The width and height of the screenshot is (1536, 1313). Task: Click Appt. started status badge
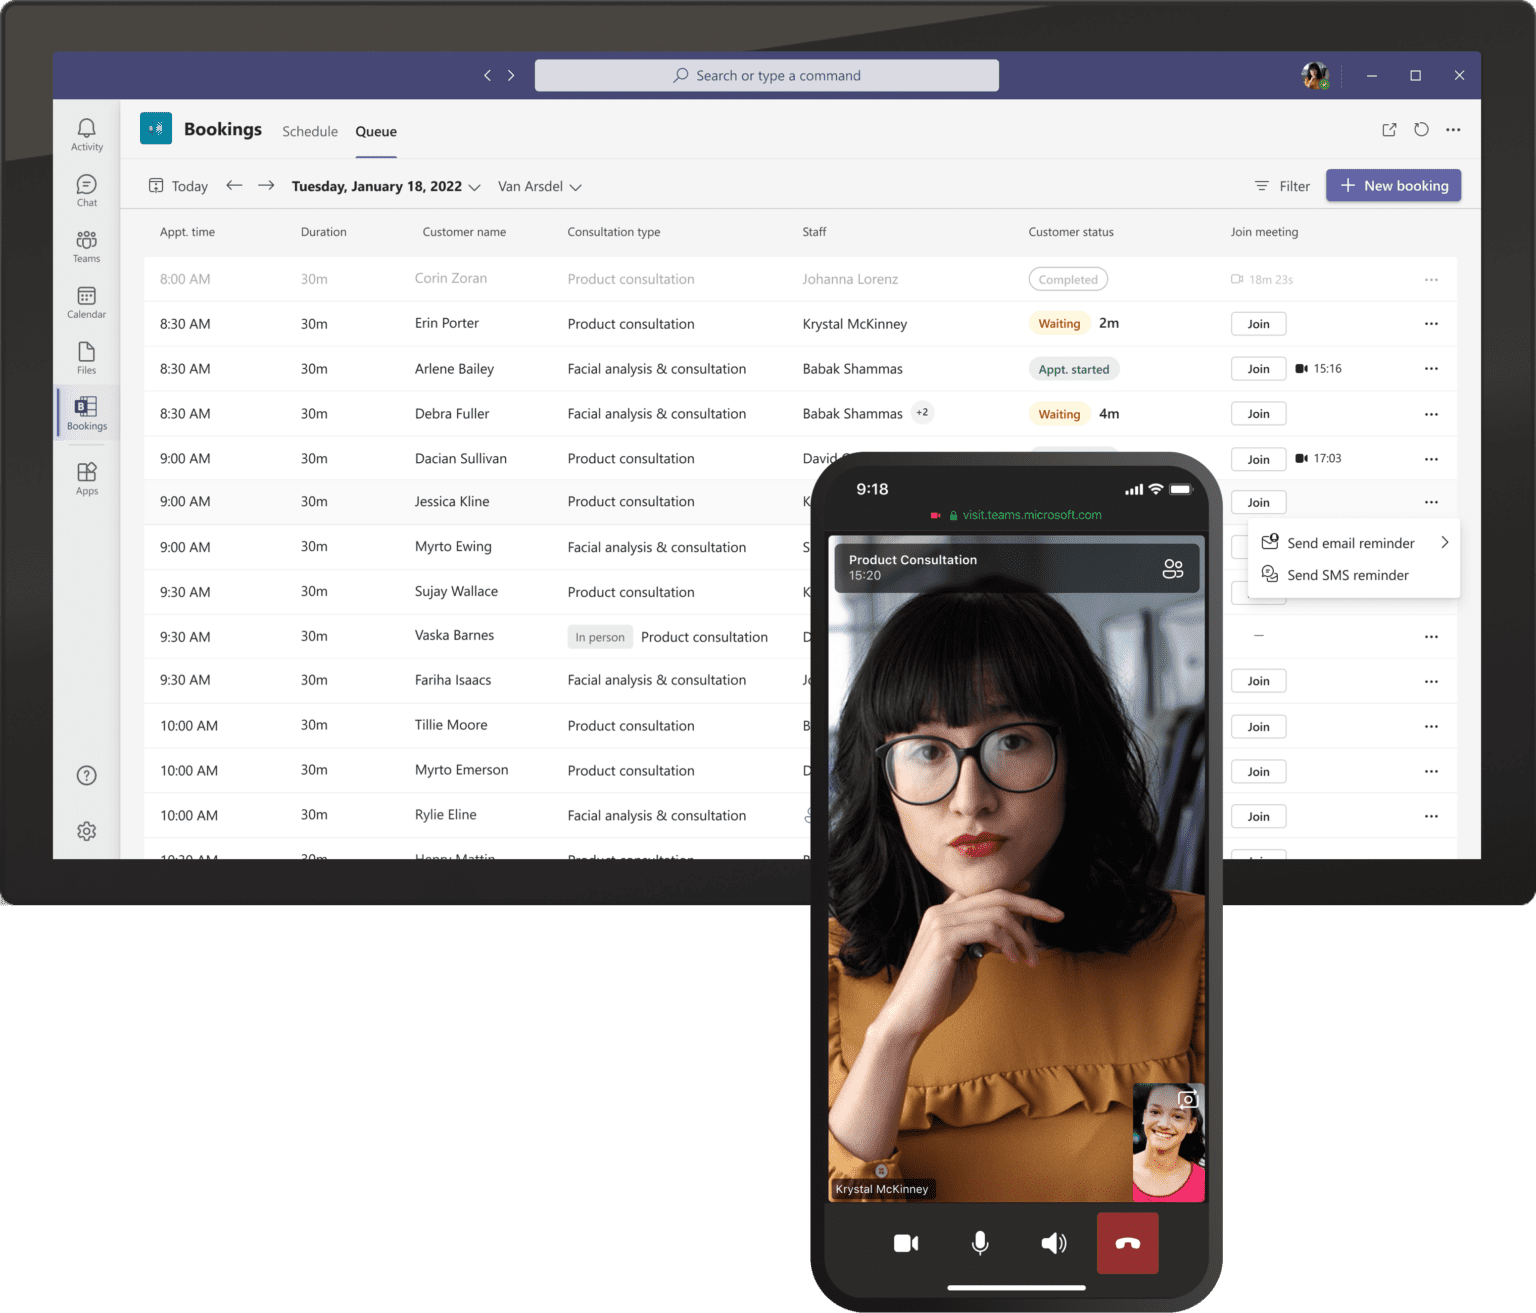[x=1073, y=369]
